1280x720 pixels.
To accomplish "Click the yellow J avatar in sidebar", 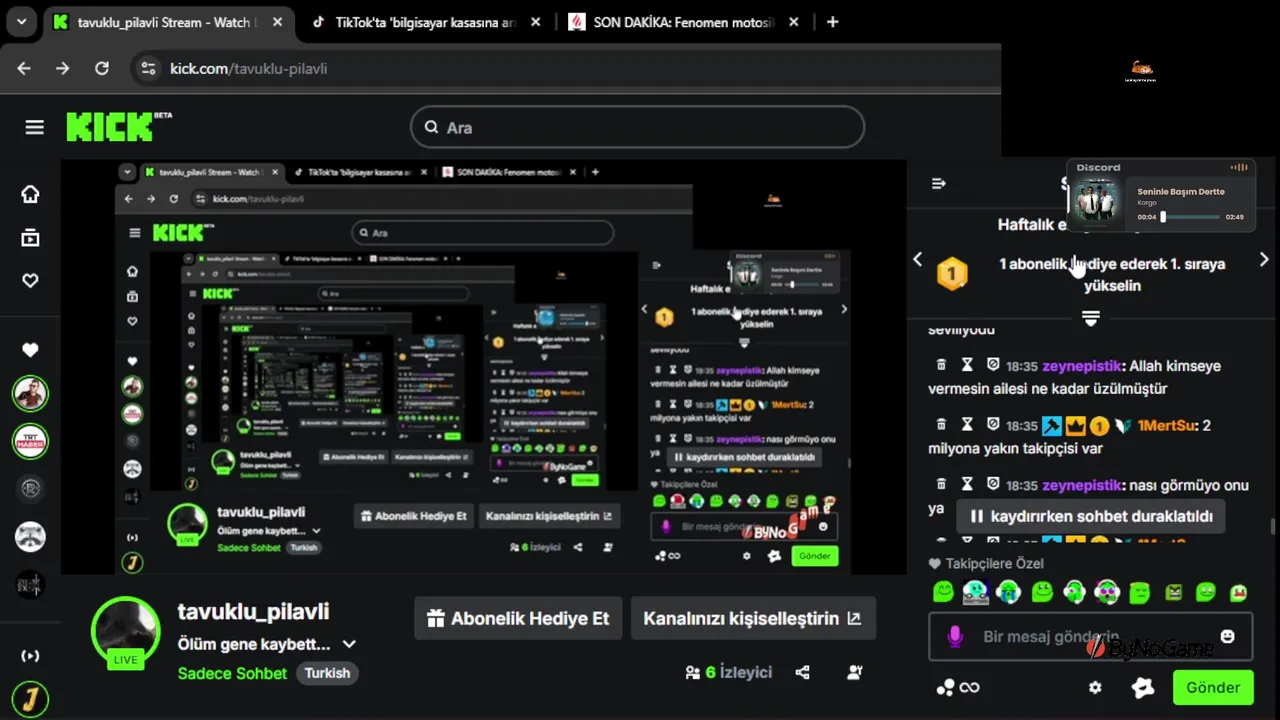I will click(31, 698).
